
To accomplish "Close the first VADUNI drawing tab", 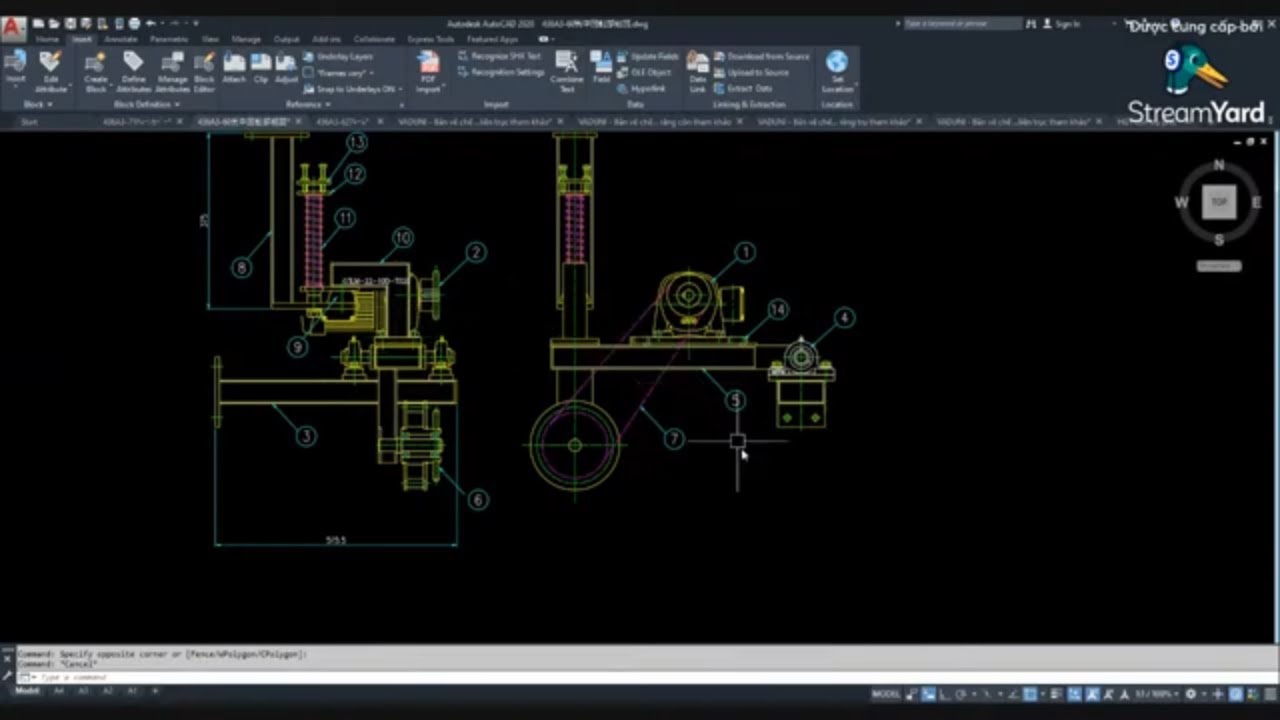I will tap(560, 122).
